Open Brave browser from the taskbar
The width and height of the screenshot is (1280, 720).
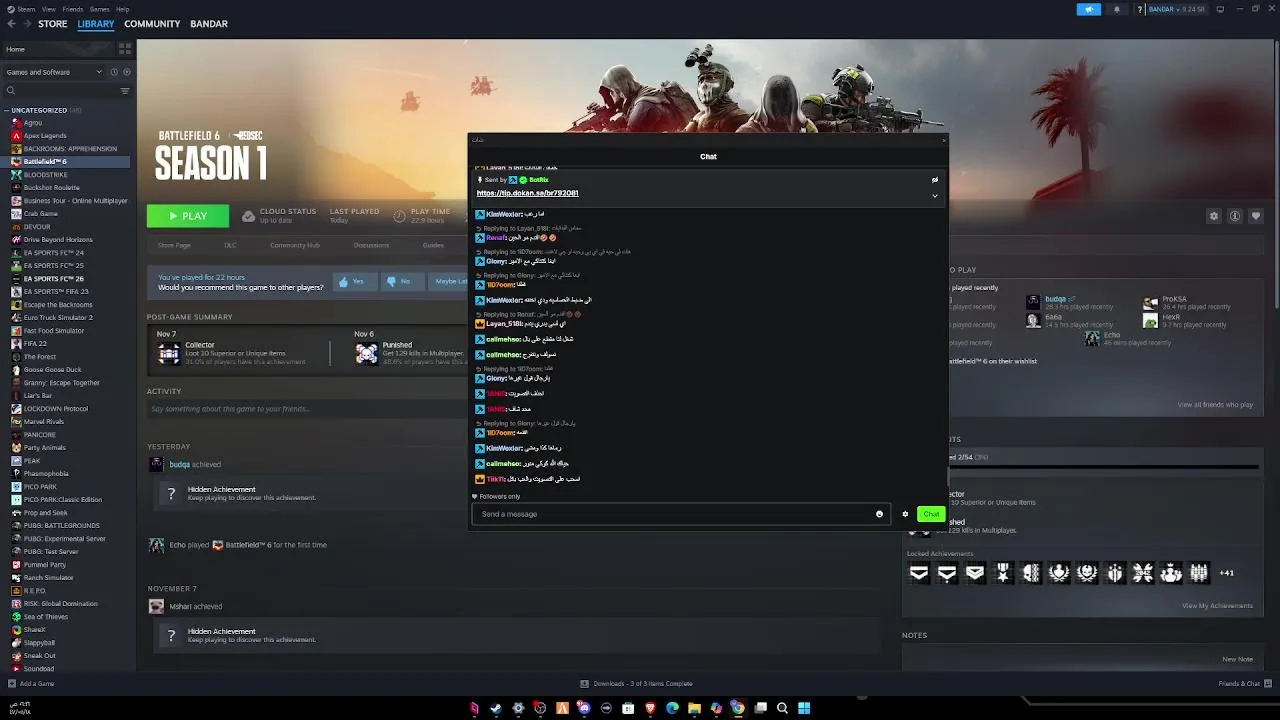coord(650,708)
